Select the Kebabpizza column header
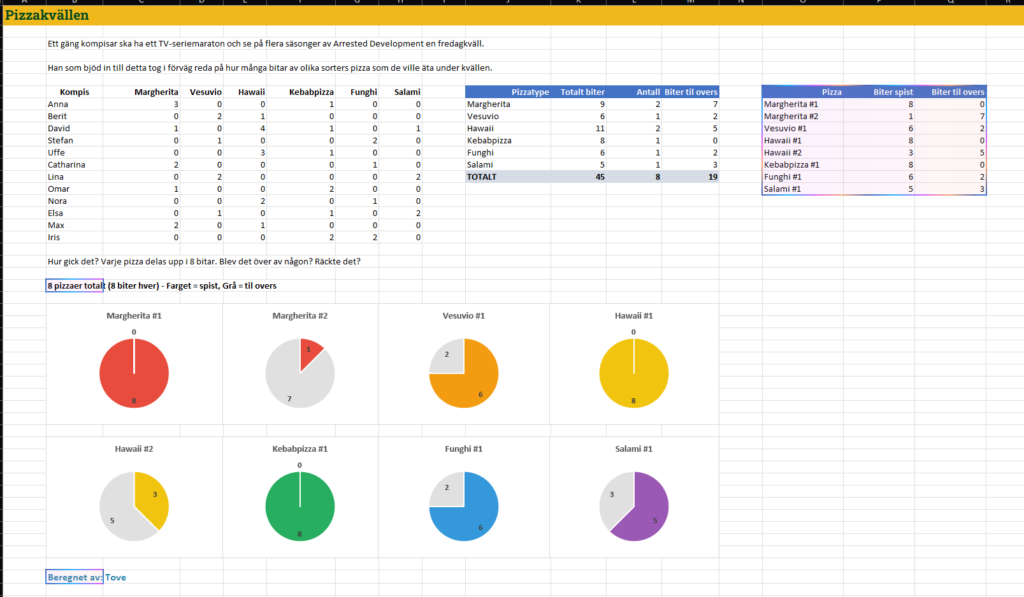Viewport: 1024px width, 597px height. tap(311, 92)
